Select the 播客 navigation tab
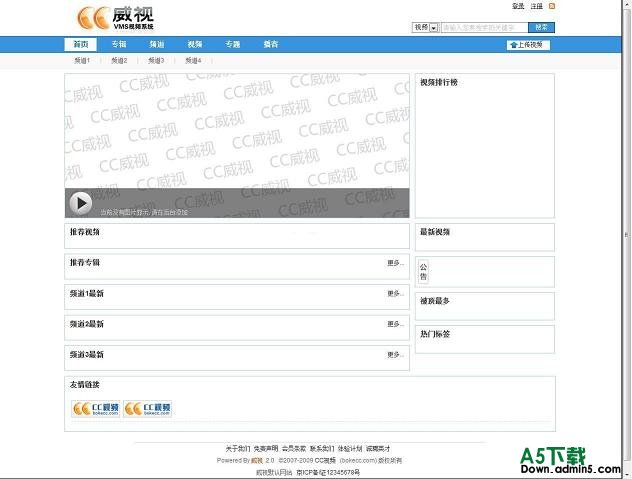The image size is (632, 479). click(x=271, y=44)
